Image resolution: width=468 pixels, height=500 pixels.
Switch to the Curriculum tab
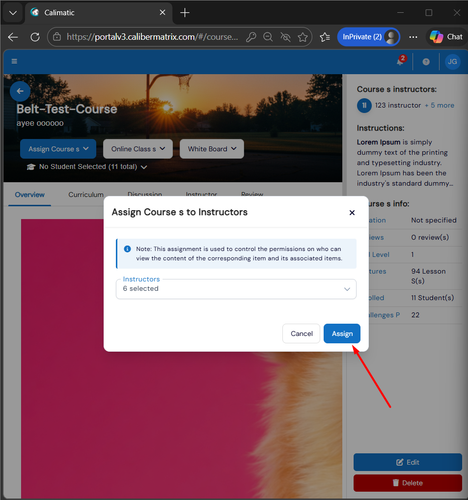tap(86, 195)
